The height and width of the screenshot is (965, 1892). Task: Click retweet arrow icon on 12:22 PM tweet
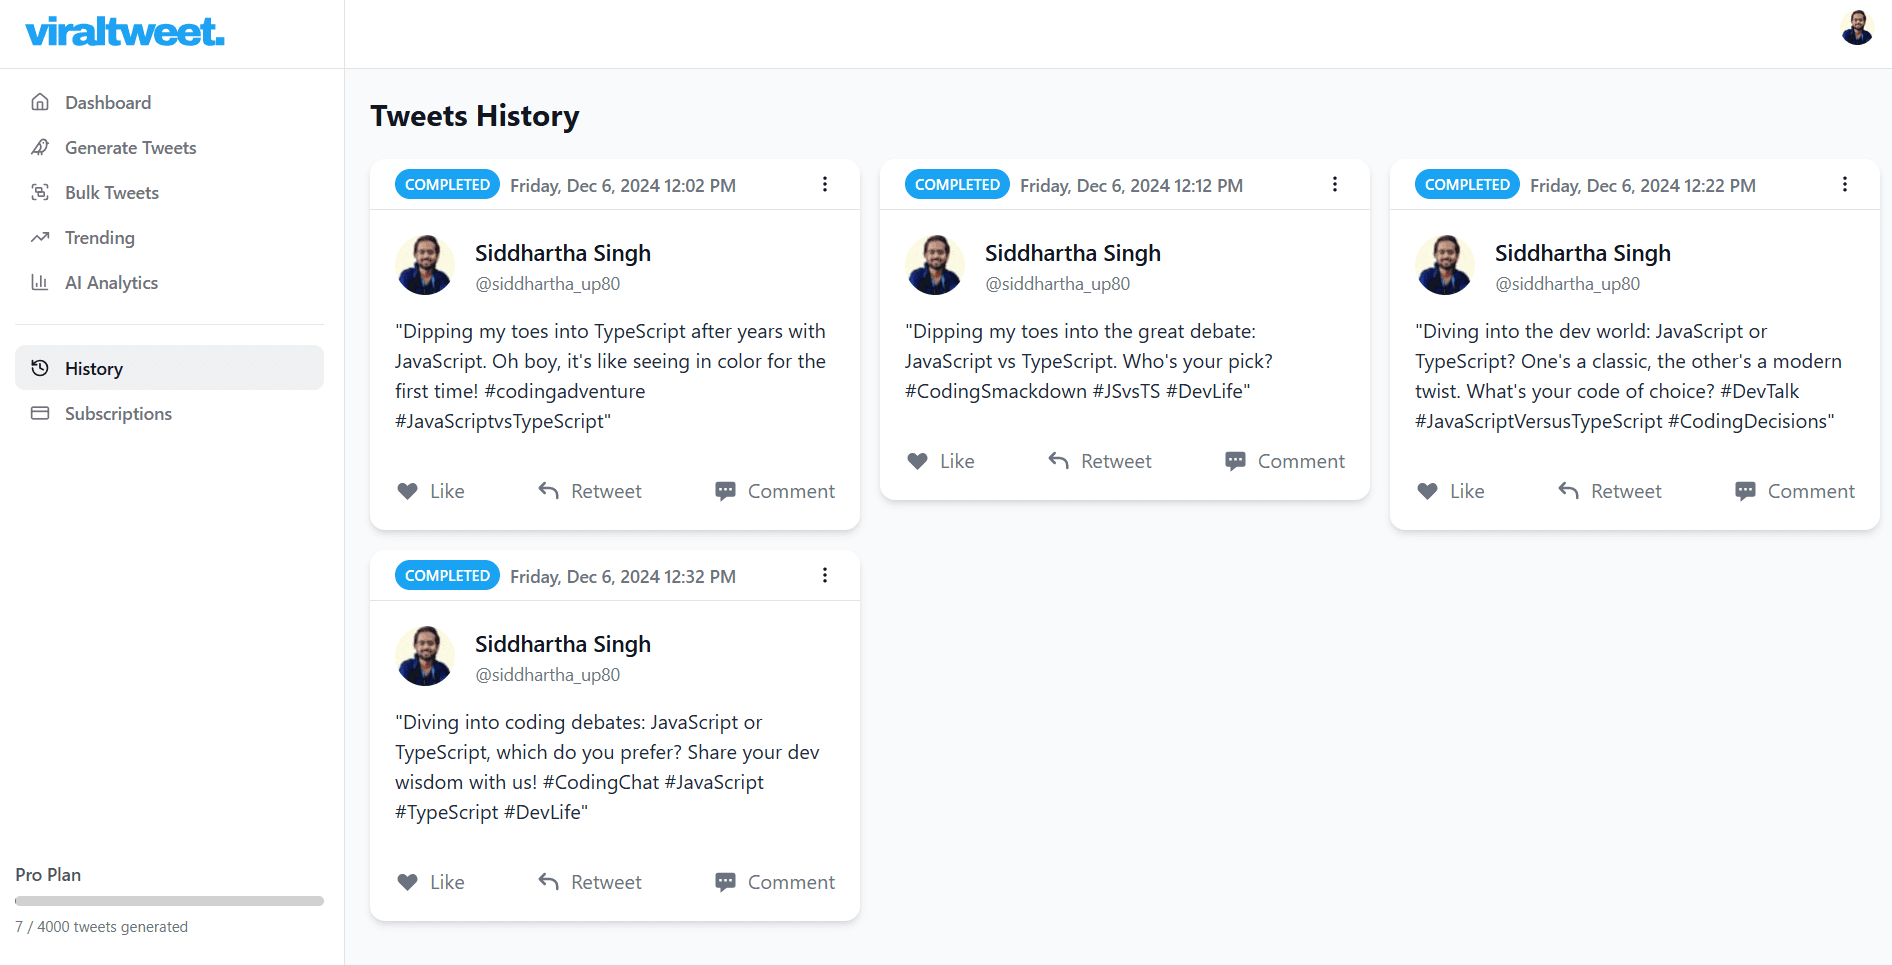click(x=1568, y=491)
